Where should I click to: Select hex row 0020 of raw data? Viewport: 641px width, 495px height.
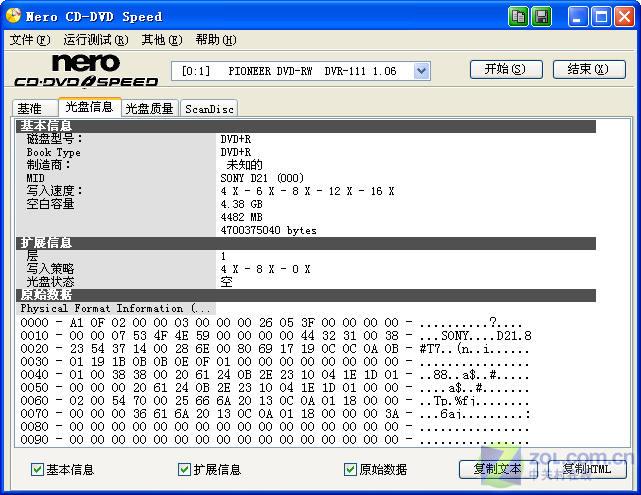pyautogui.click(x=274, y=349)
